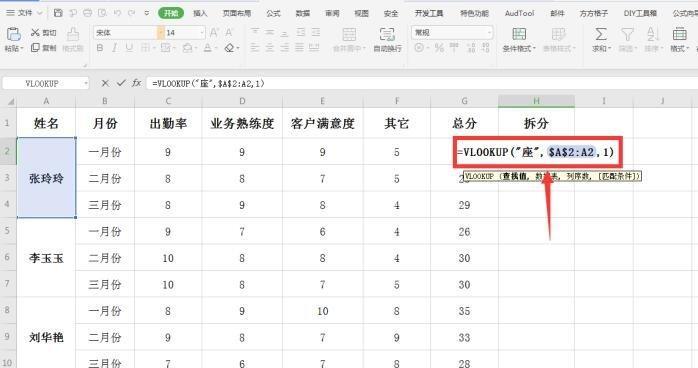Expand the quick access toolbar customize arrow

[146, 13]
